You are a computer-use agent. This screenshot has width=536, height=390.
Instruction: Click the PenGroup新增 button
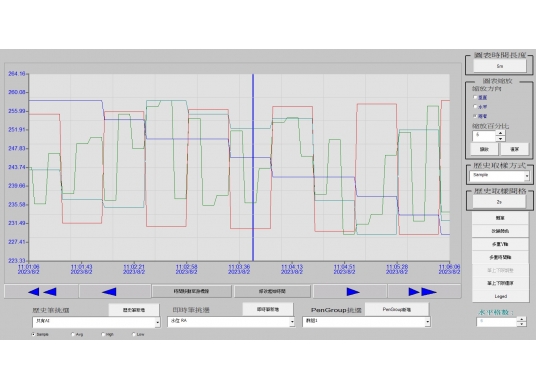tap(397, 309)
